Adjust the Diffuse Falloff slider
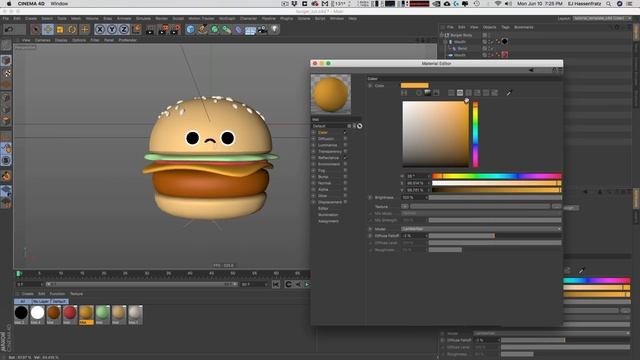This screenshot has height=360, width=640. (x=495, y=236)
